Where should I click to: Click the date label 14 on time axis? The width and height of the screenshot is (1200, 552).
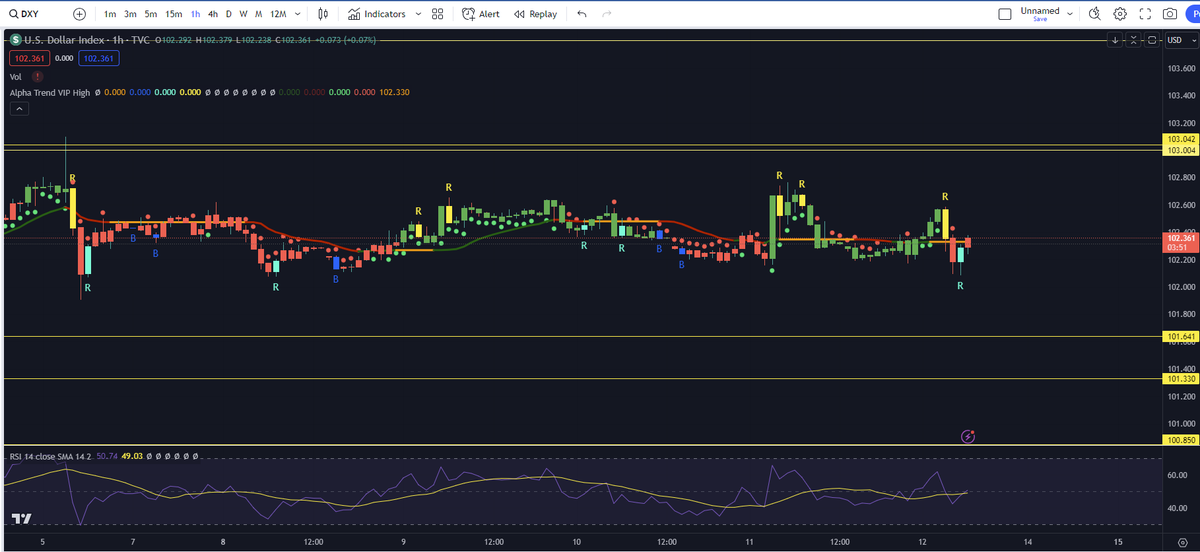1027,541
